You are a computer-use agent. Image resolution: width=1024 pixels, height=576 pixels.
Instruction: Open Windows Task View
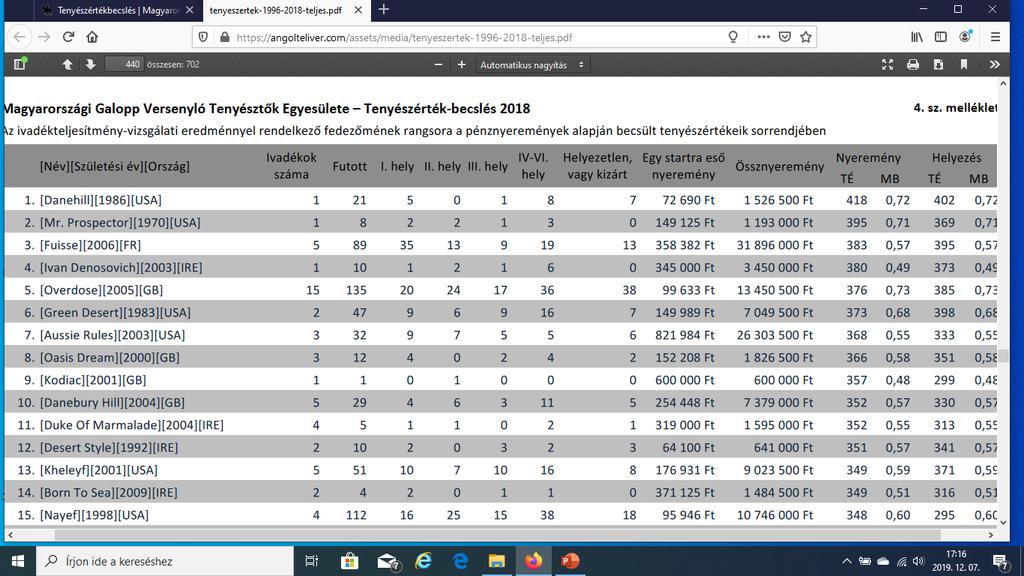(x=312, y=561)
